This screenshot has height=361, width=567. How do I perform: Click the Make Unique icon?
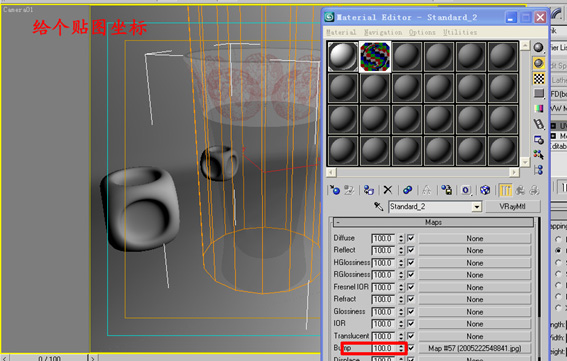[427, 190]
